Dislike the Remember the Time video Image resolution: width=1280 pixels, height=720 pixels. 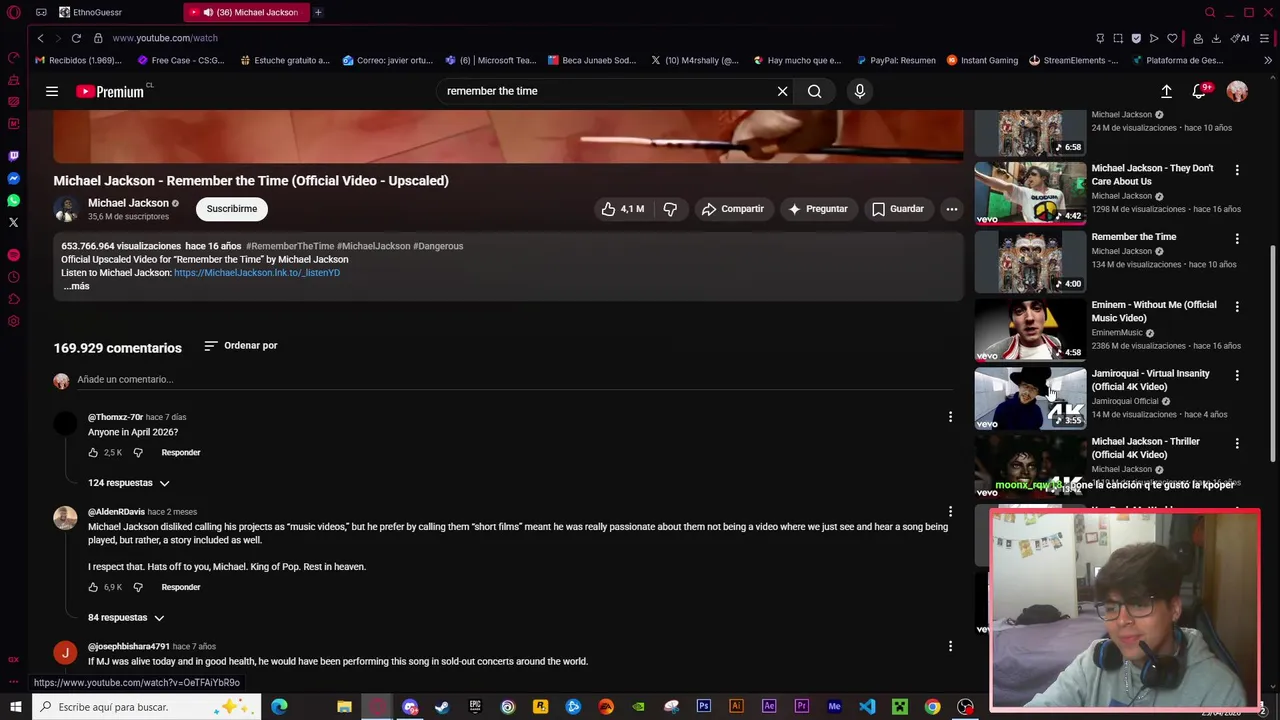coord(670,209)
